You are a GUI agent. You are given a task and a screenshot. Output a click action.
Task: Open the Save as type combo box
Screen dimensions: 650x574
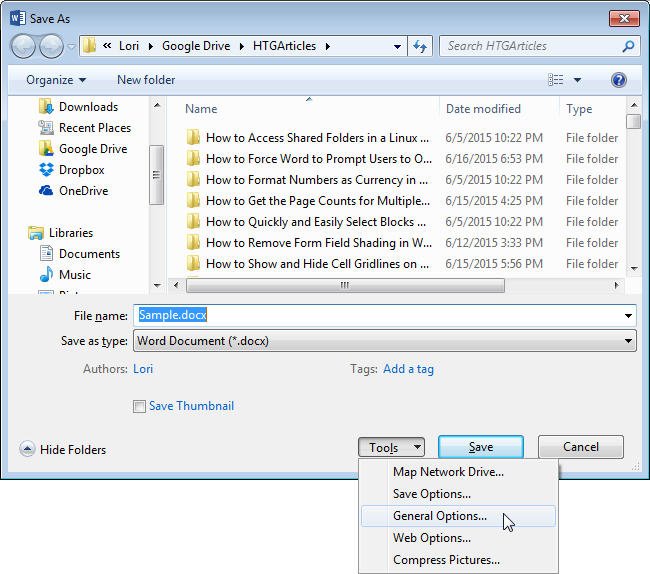tap(385, 341)
